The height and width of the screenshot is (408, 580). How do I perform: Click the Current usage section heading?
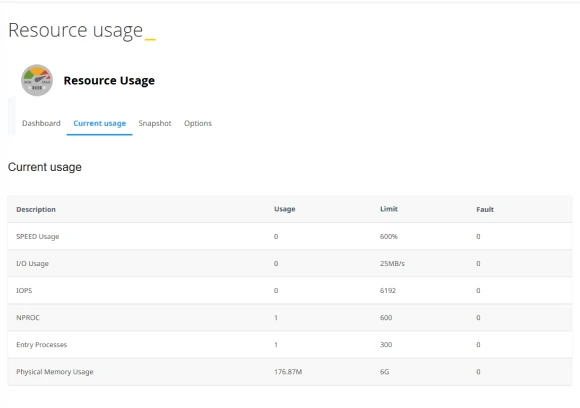[45, 167]
